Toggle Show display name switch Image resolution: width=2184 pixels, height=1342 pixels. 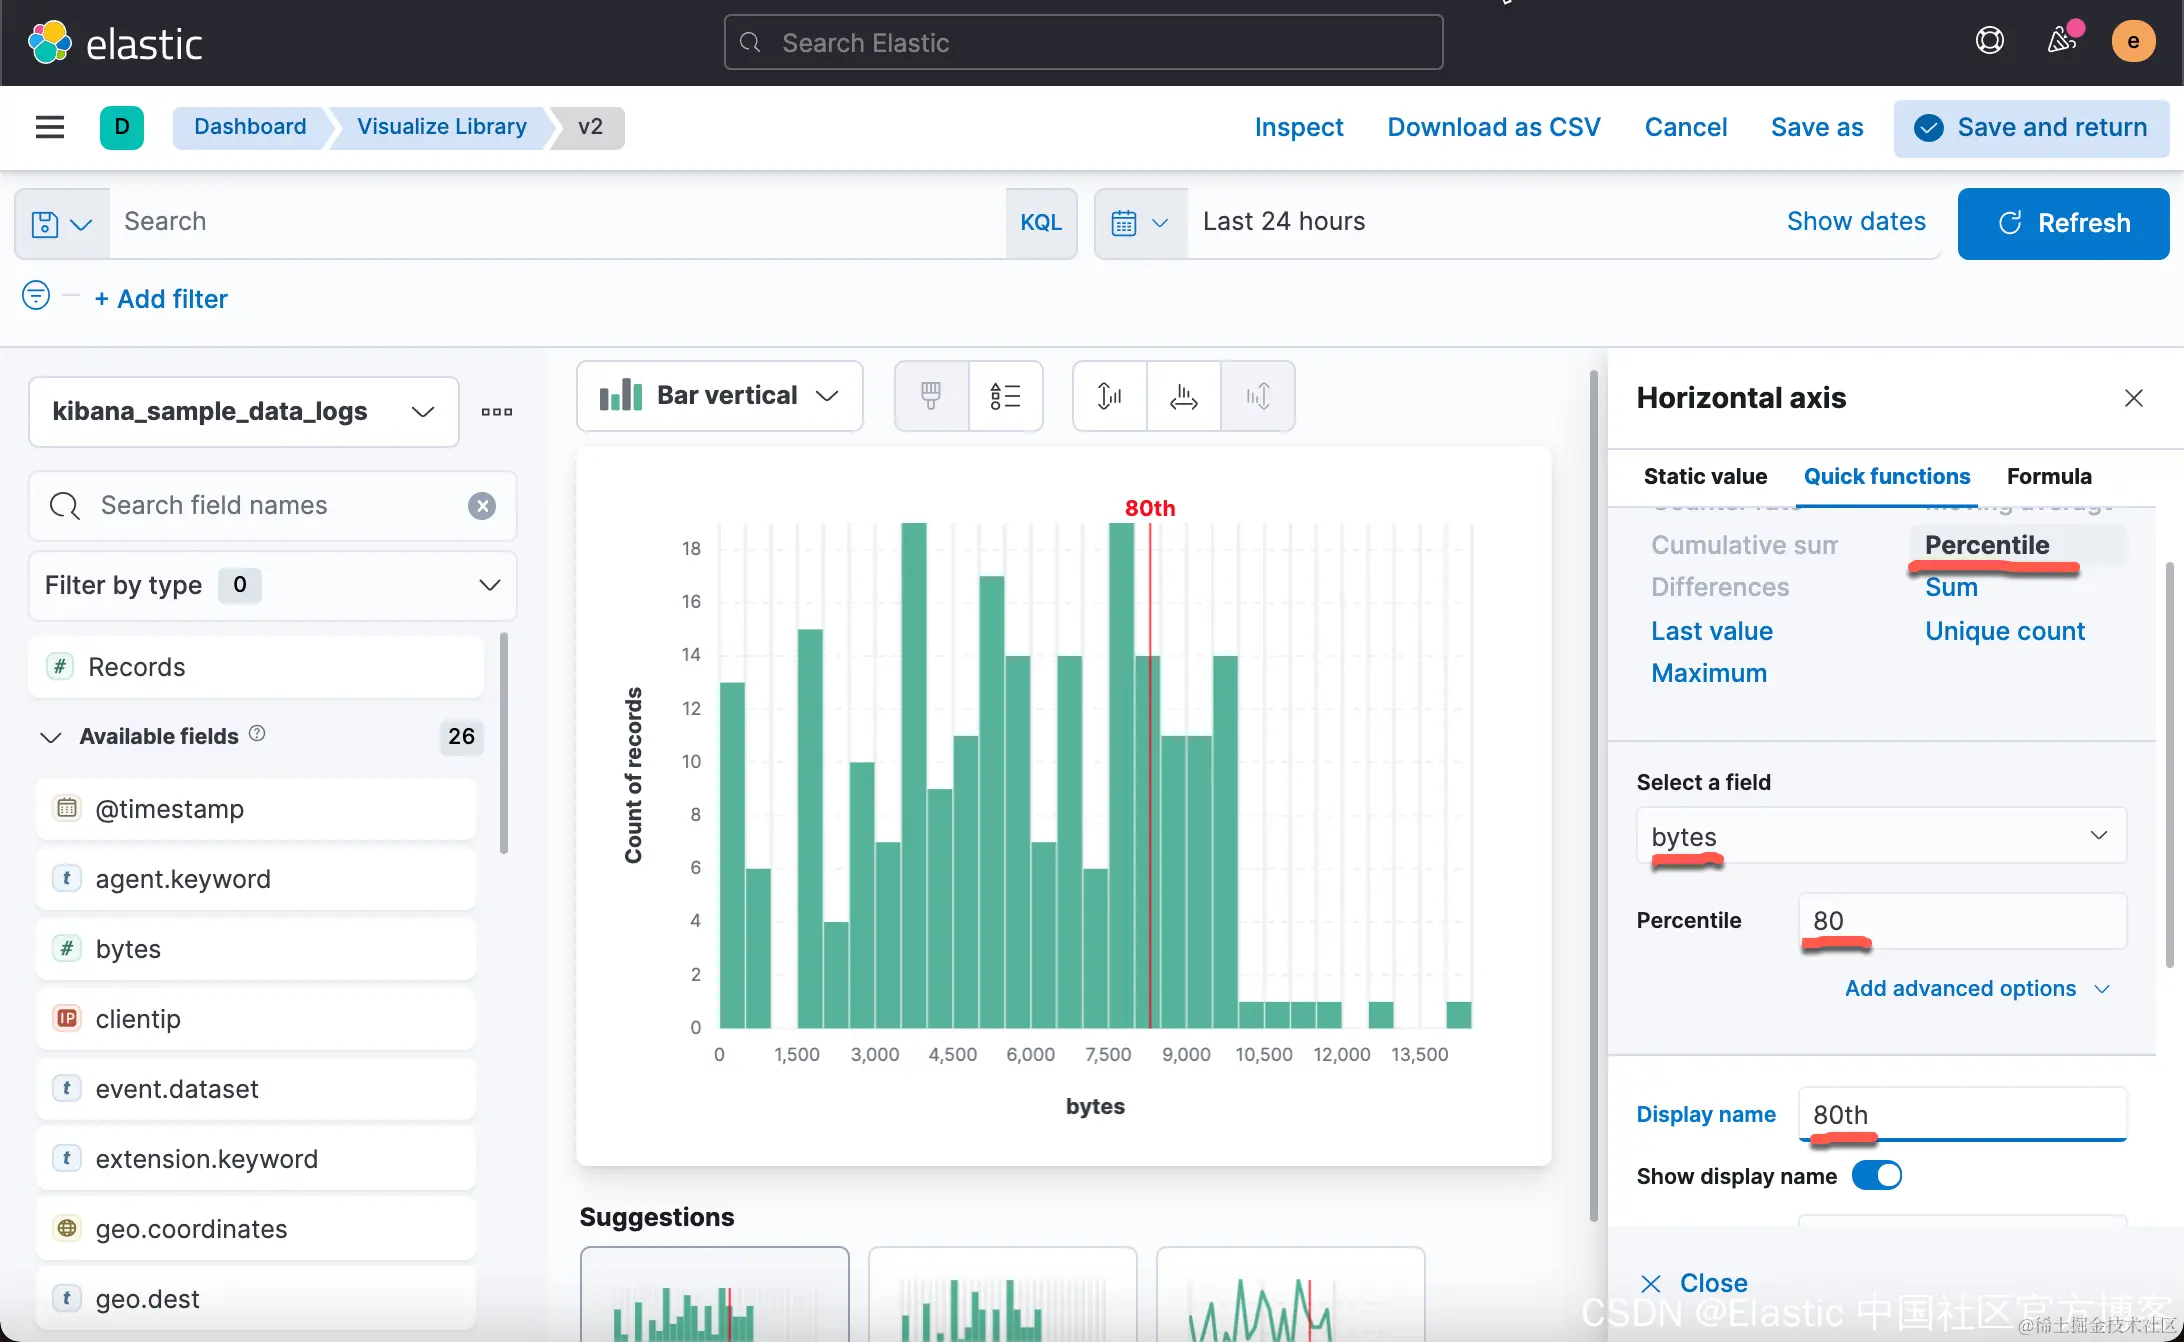click(1876, 1176)
